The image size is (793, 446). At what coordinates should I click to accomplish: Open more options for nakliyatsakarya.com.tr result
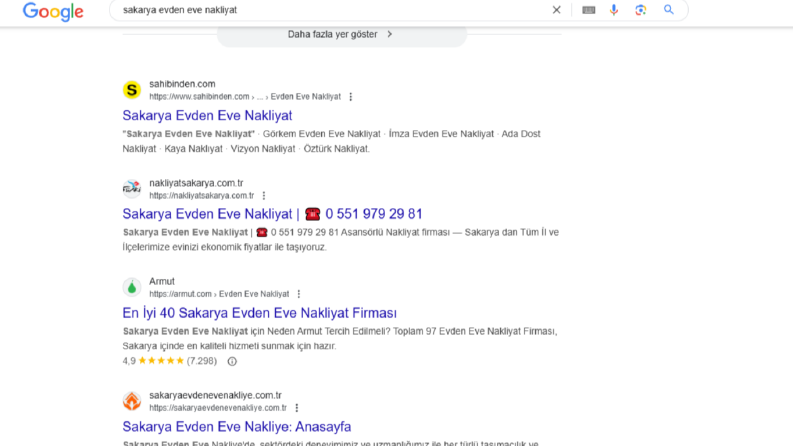point(263,196)
